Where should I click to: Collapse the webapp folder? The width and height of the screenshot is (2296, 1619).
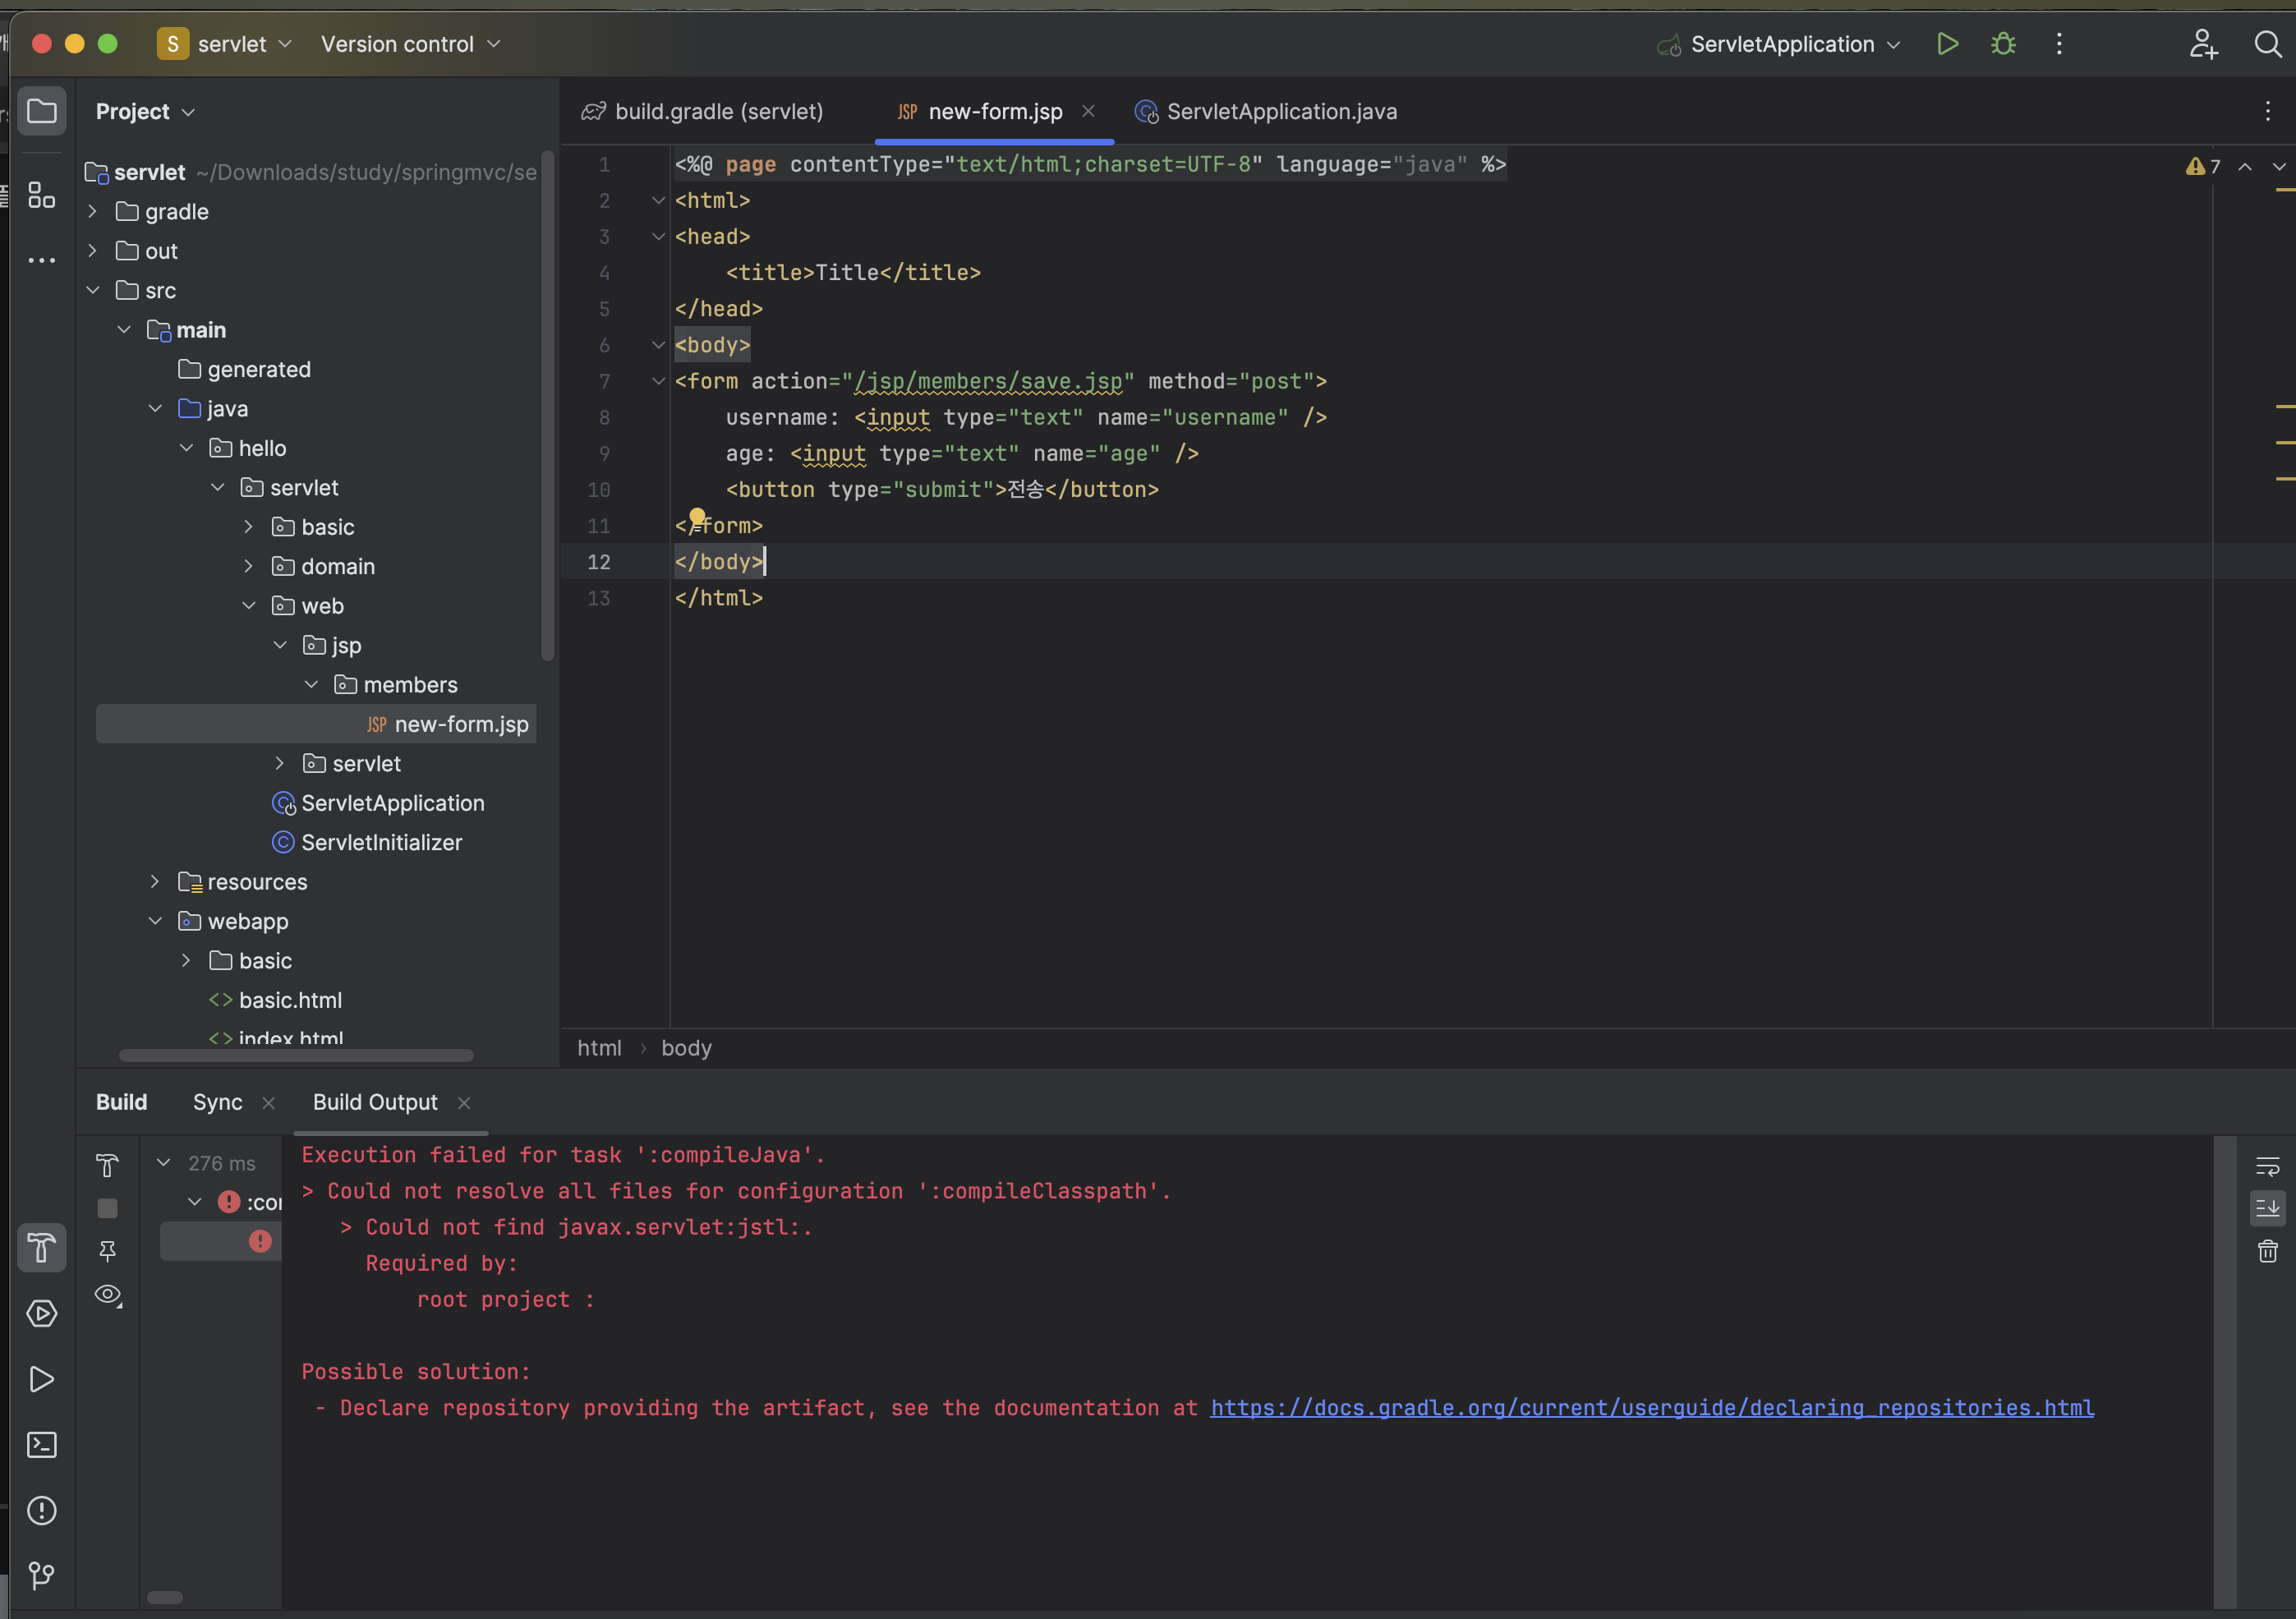click(155, 921)
